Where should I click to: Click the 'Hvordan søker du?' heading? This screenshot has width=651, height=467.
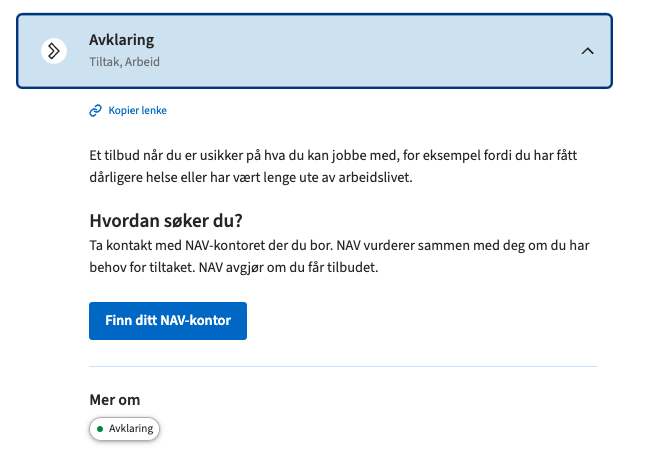tap(166, 220)
